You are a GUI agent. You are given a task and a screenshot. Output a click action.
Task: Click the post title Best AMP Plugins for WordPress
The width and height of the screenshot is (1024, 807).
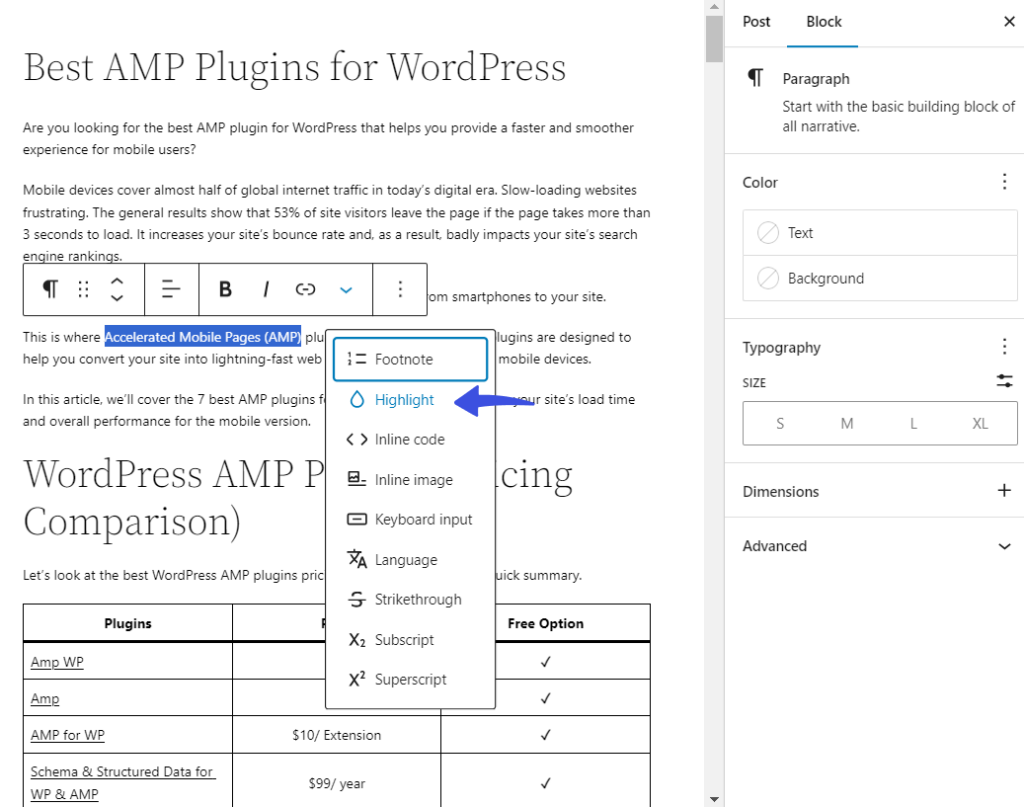(295, 67)
